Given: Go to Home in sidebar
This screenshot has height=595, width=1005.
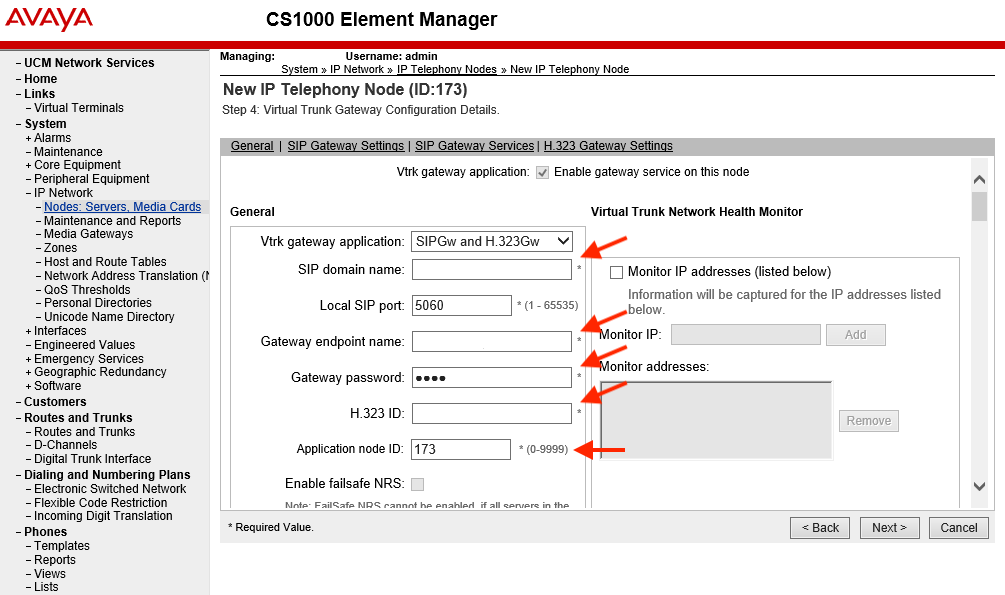Looking at the screenshot, I should coord(40,79).
